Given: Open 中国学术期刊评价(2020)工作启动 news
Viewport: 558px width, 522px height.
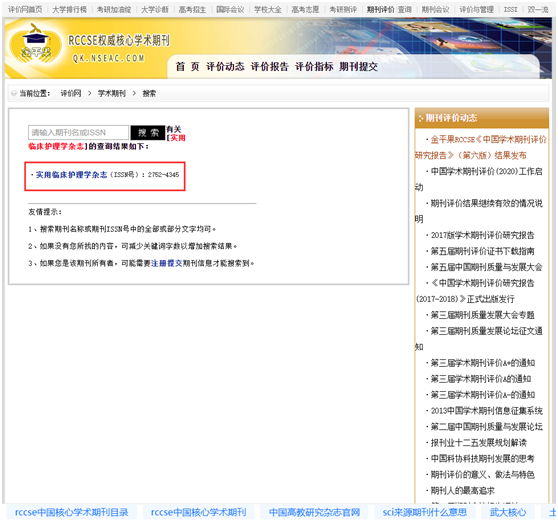Looking at the screenshot, I should (479, 179).
